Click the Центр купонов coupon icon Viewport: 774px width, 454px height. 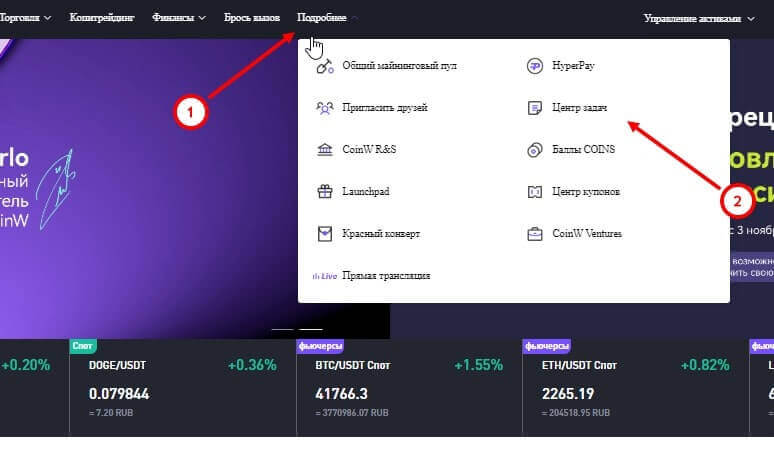point(534,191)
